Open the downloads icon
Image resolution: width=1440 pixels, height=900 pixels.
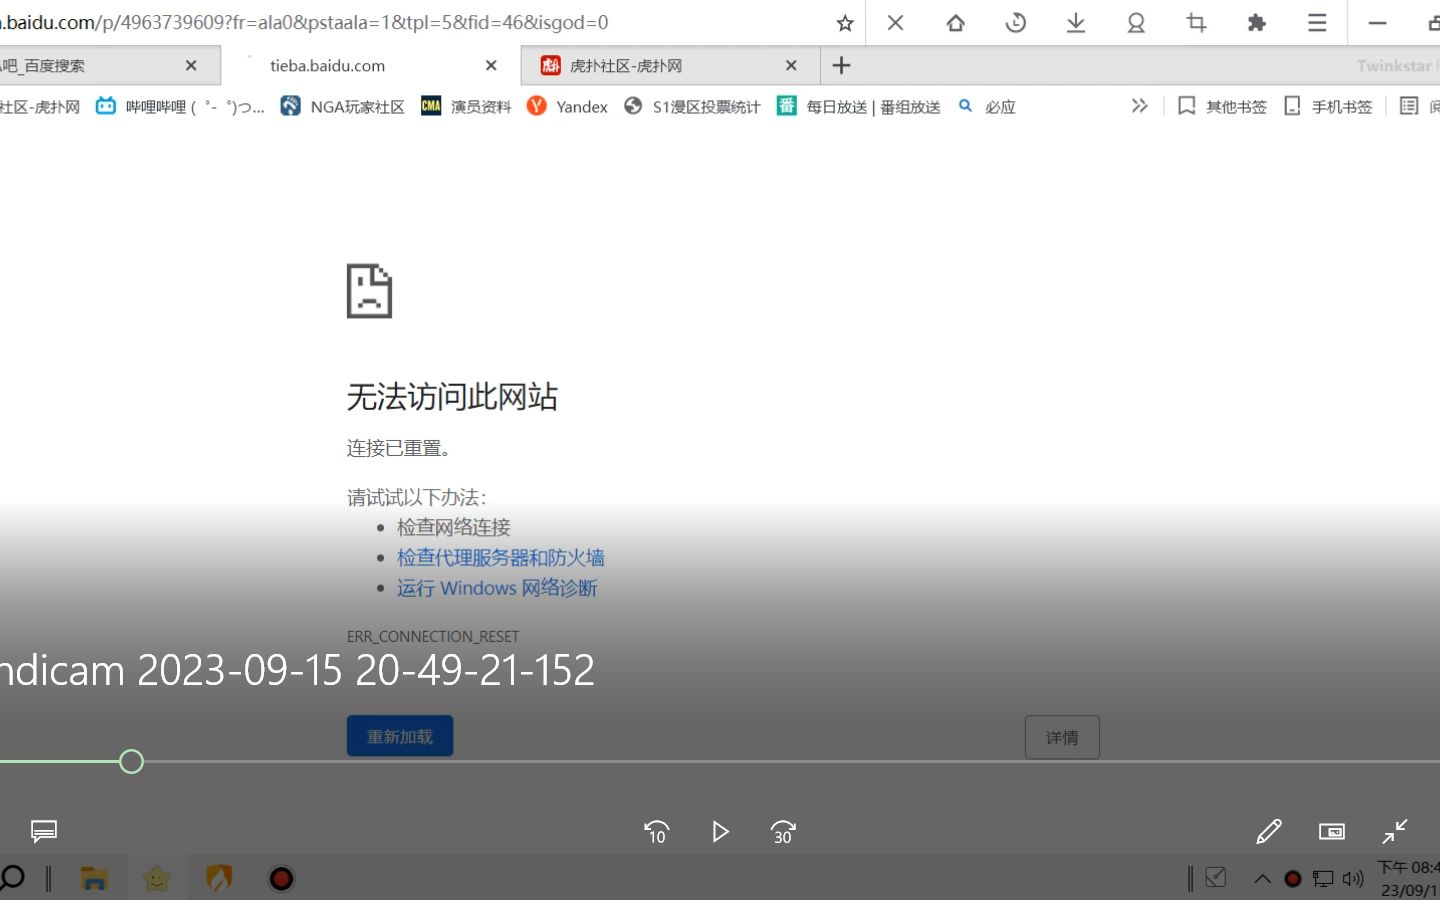pos(1075,22)
